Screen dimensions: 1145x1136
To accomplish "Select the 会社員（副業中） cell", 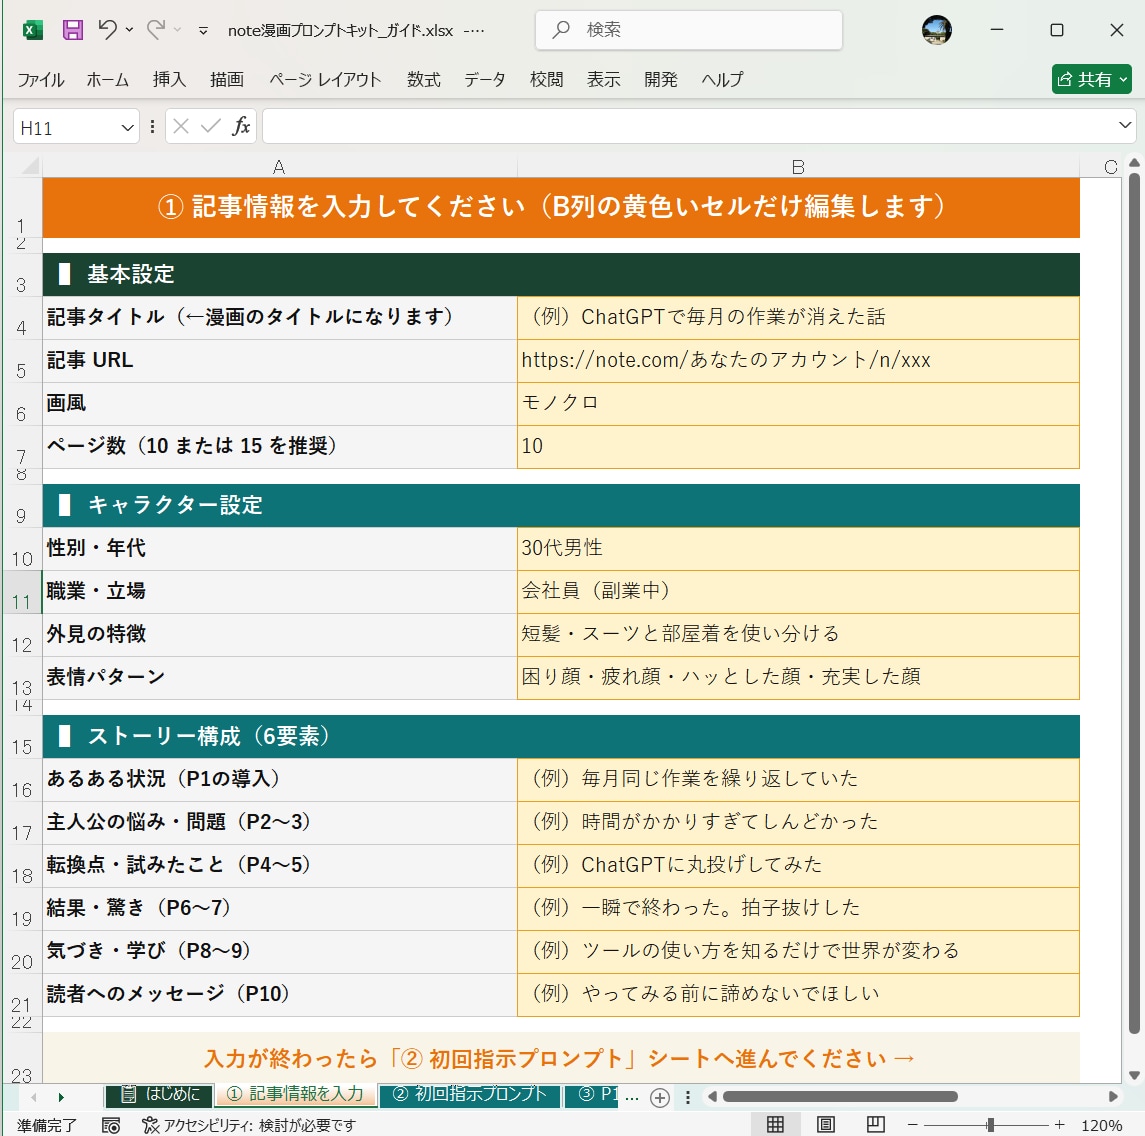I will (798, 591).
